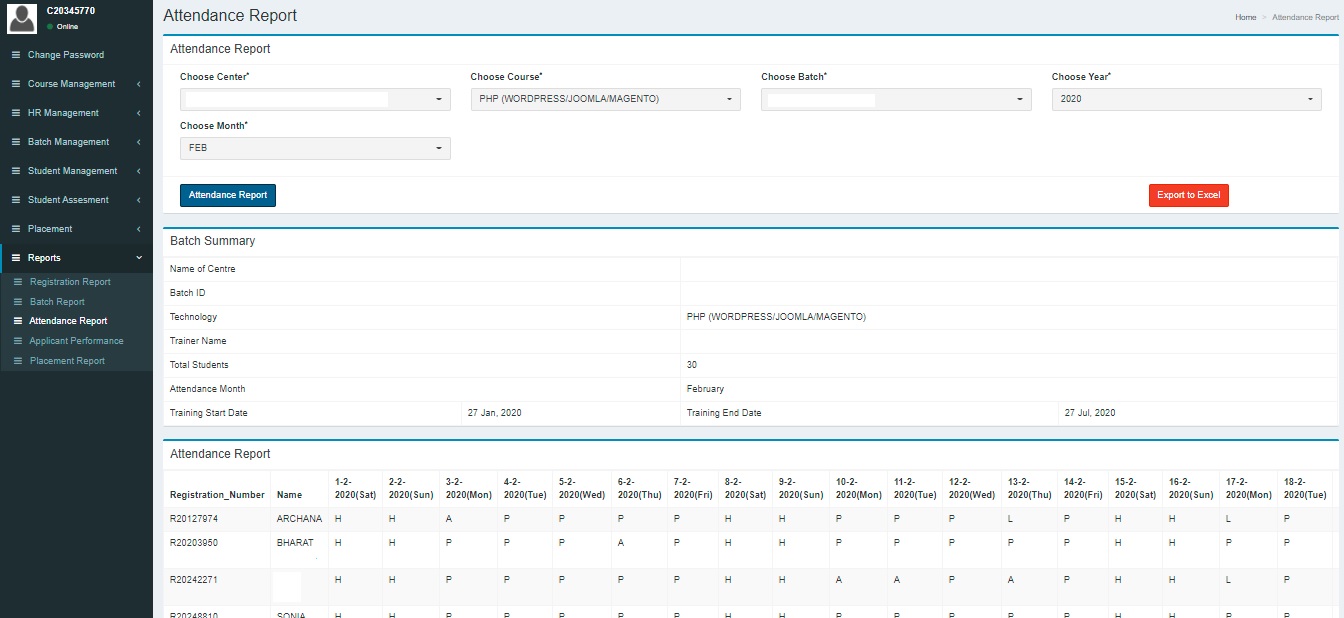Click the user avatar profile picture
The width and height of the screenshot is (1344, 618).
coord(23,17)
